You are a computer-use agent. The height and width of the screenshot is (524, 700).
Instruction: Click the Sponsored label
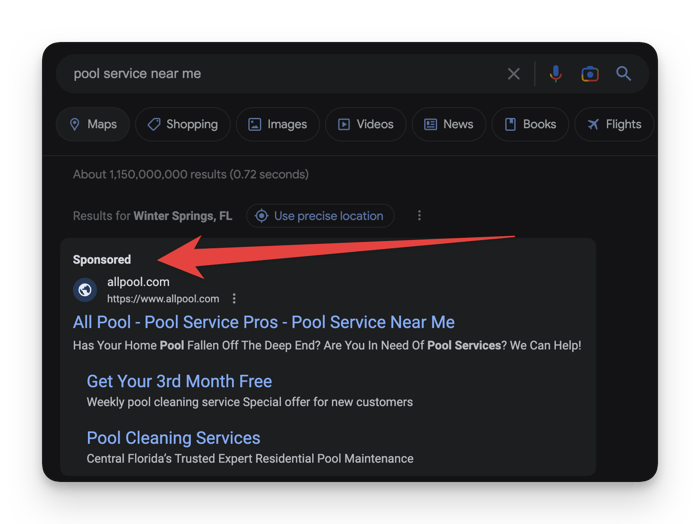(102, 260)
